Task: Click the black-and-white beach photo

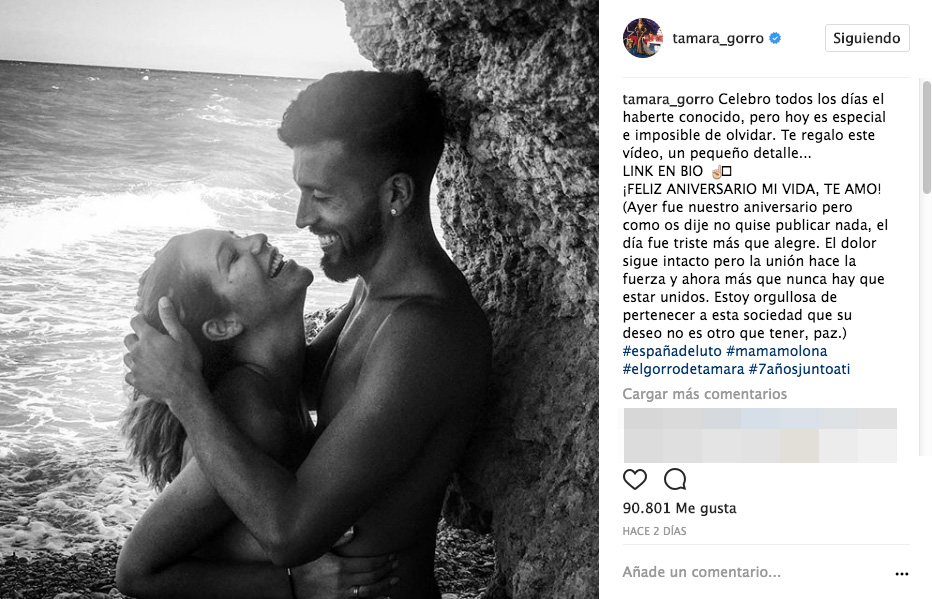Action: point(299,300)
